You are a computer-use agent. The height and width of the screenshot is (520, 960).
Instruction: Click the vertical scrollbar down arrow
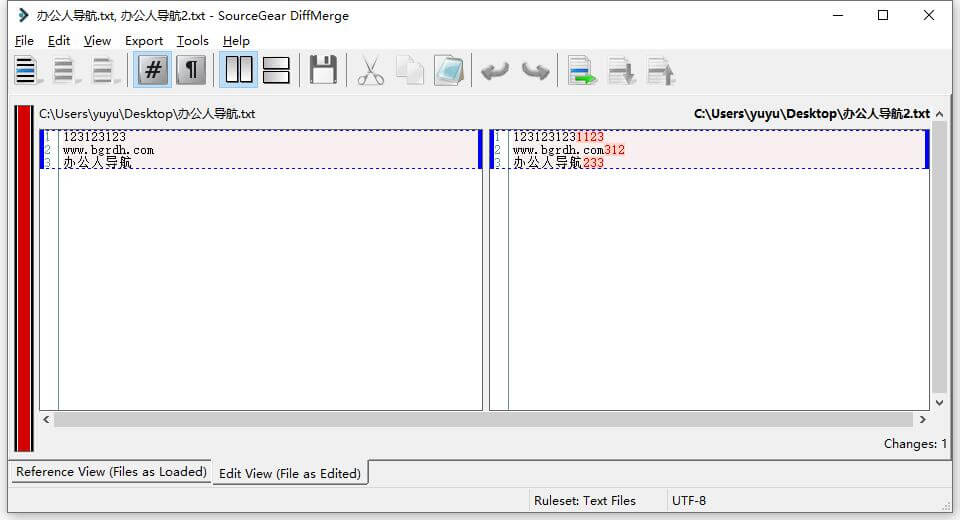939,402
